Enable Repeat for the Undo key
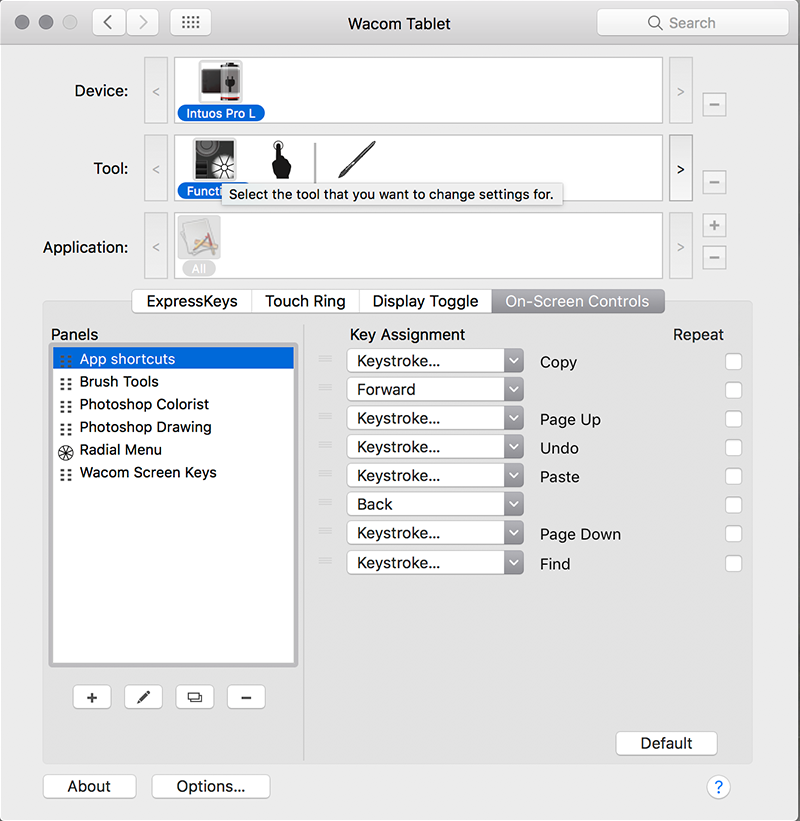Screen dimensions: 800x821 (x=734, y=448)
